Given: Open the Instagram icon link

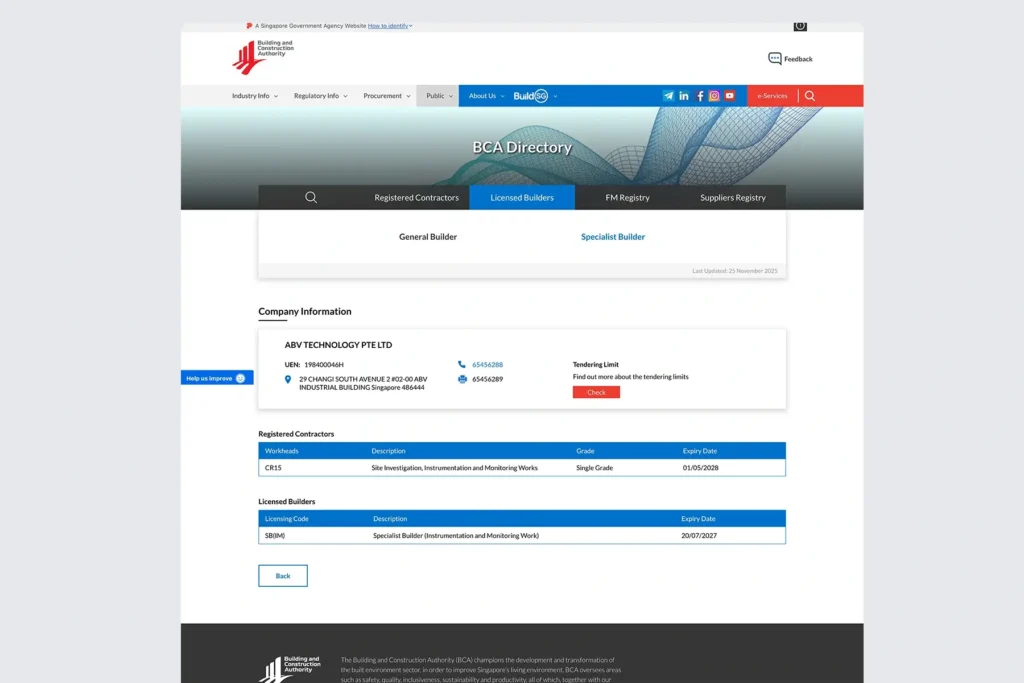Looking at the screenshot, I should [x=714, y=96].
